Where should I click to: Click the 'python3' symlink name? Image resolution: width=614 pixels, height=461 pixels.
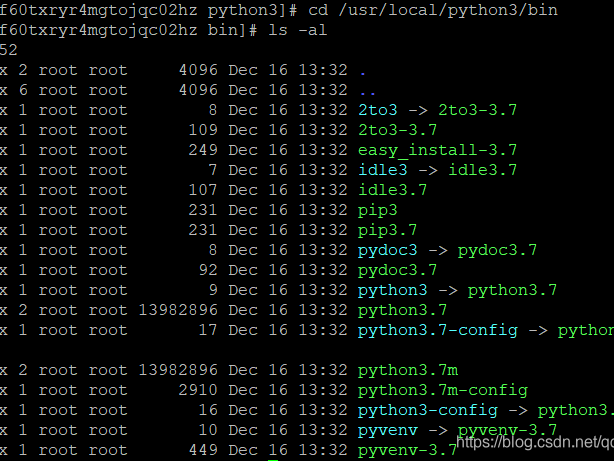point(393,291)
